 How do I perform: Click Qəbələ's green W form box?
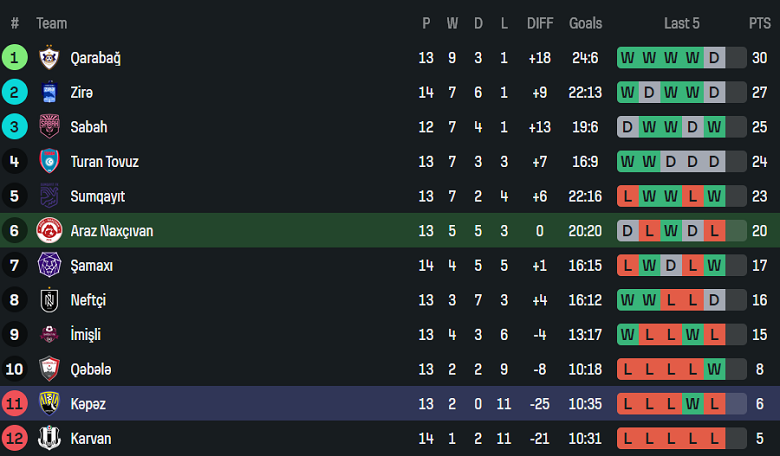click(714, 369)
